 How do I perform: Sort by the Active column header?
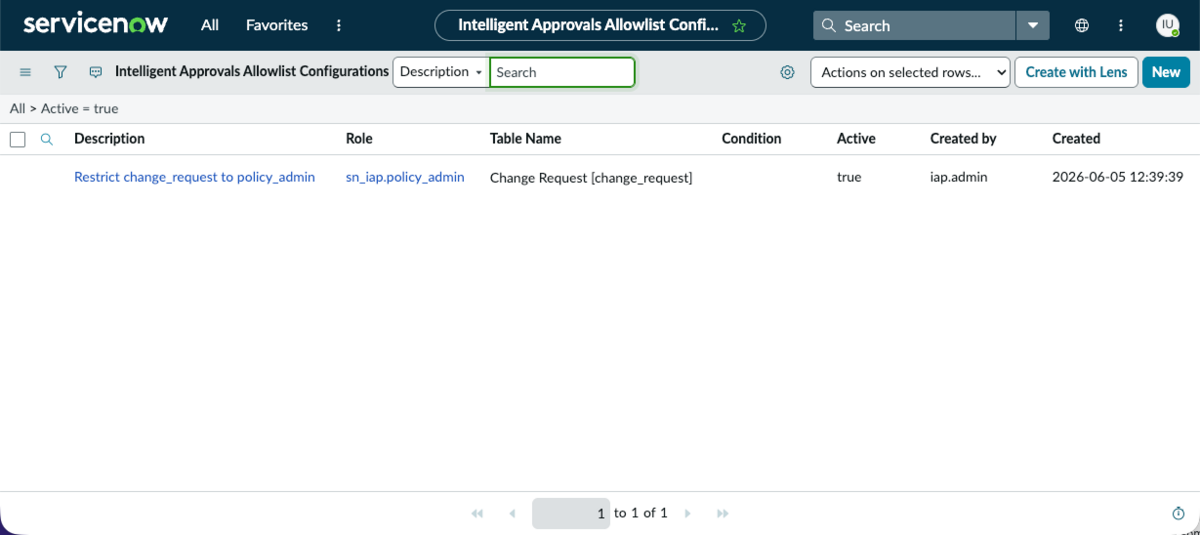[x=856, y=139]
